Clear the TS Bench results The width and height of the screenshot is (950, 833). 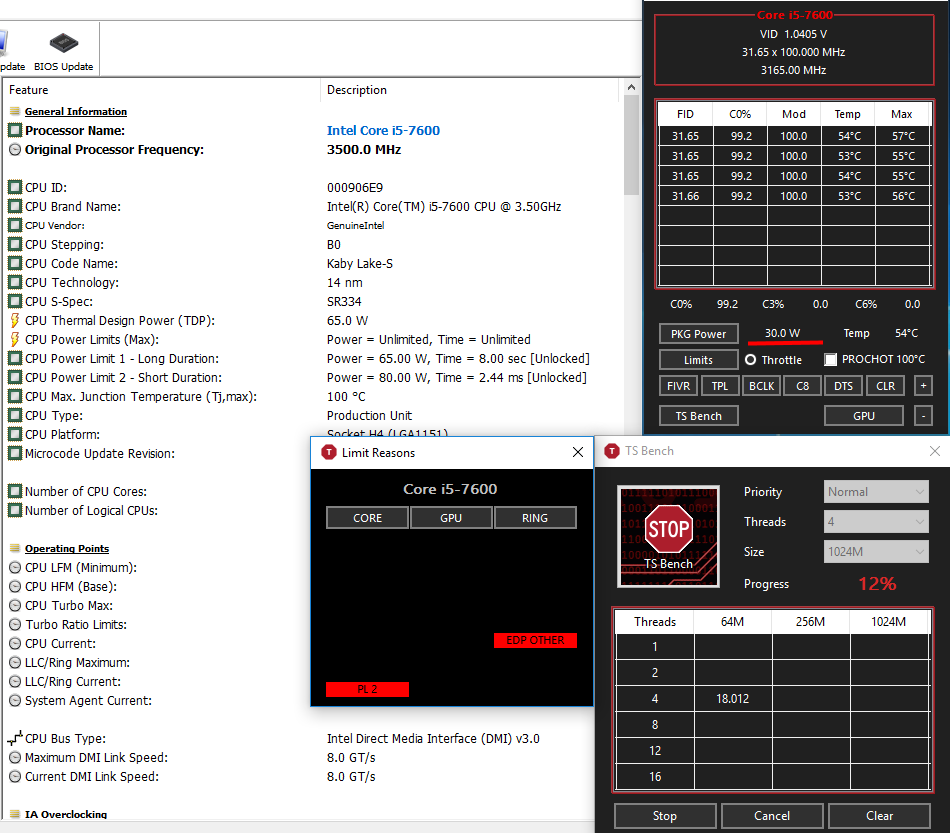click(x=879, y=816)
